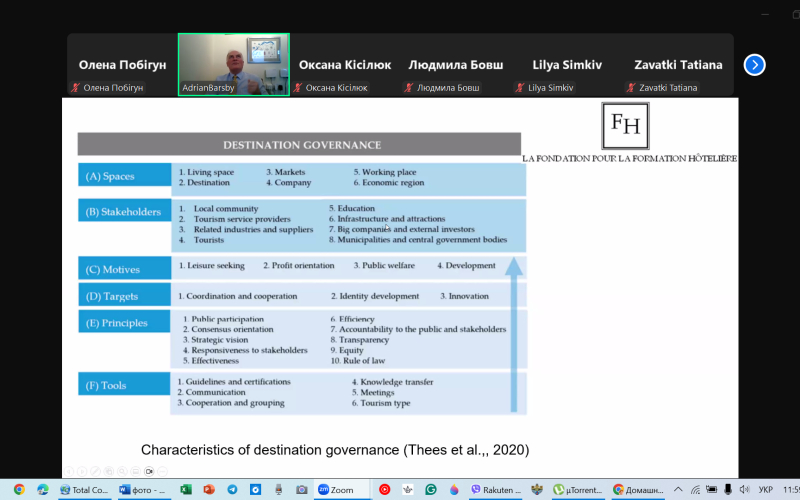This screenshot has width=800, height=500.
Task: Click the text 'Economic region'
Action: point(393,183)
